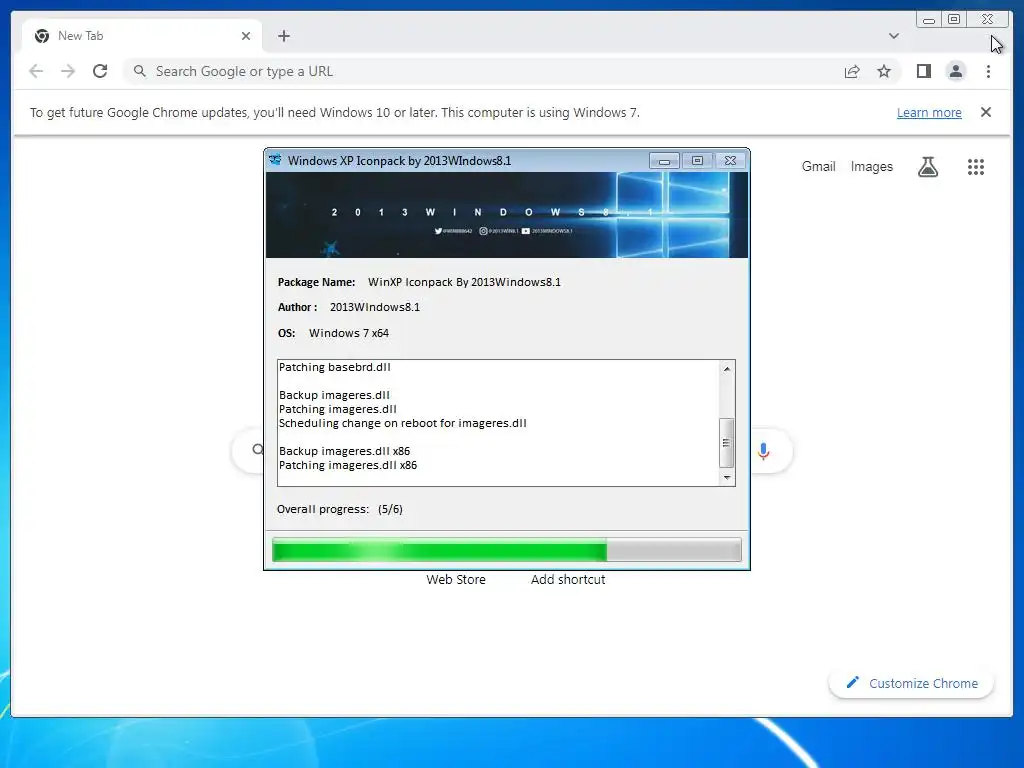Open the Chrome profile avatar
Image resolution: width=1024 pixels, height=768 pixels.
pyautogui.click(x=955, y=71)
